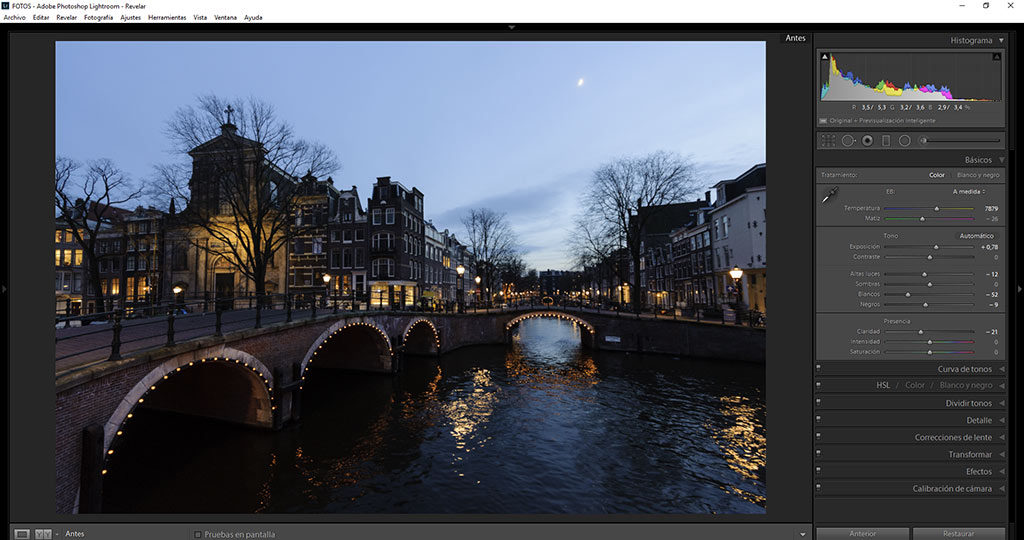Select the crop overlay grid tool

click(828, 141)
